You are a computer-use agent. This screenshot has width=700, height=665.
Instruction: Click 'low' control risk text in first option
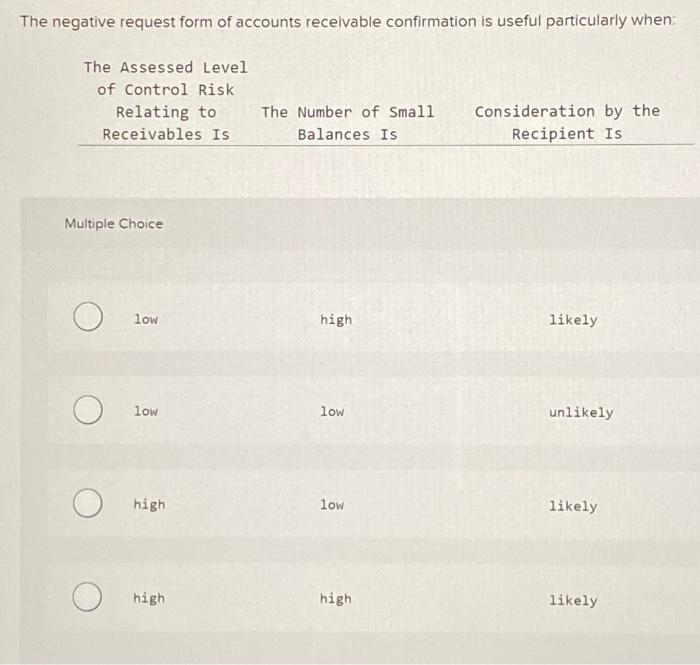pos(146,319)
